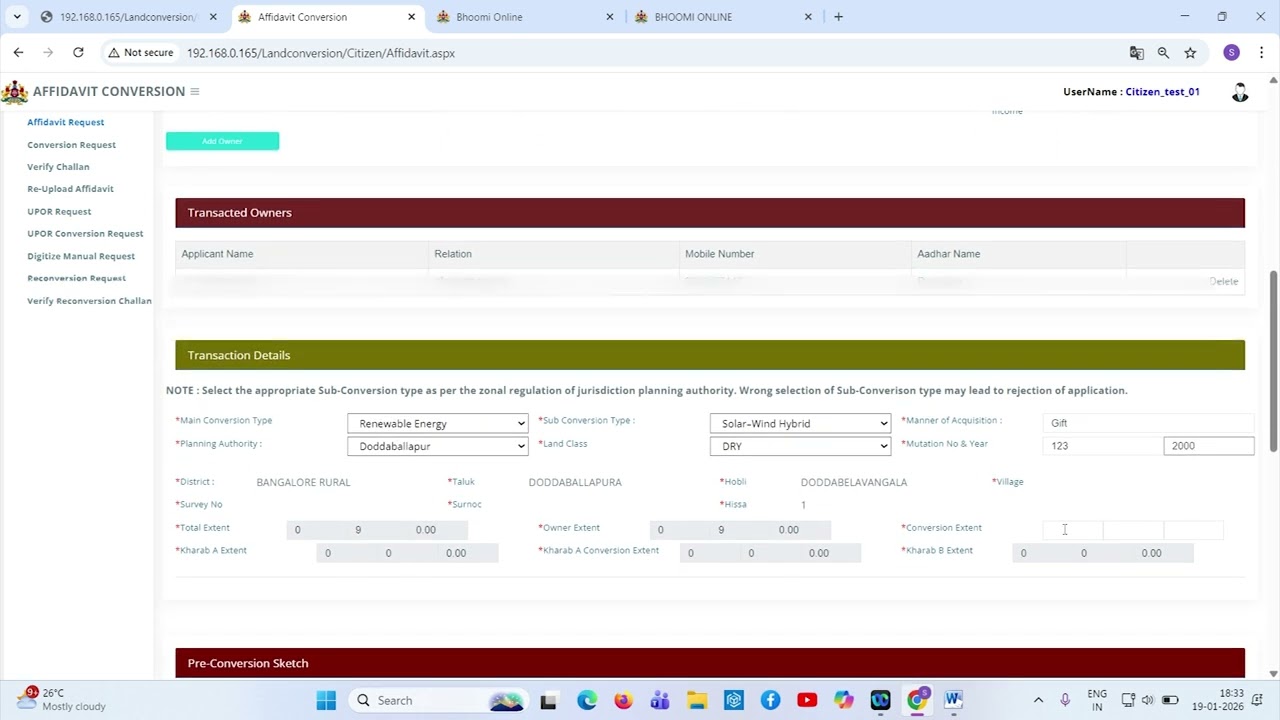
Task: Open the Sub Conversion Type dropdown
Action: pos(800,423)
